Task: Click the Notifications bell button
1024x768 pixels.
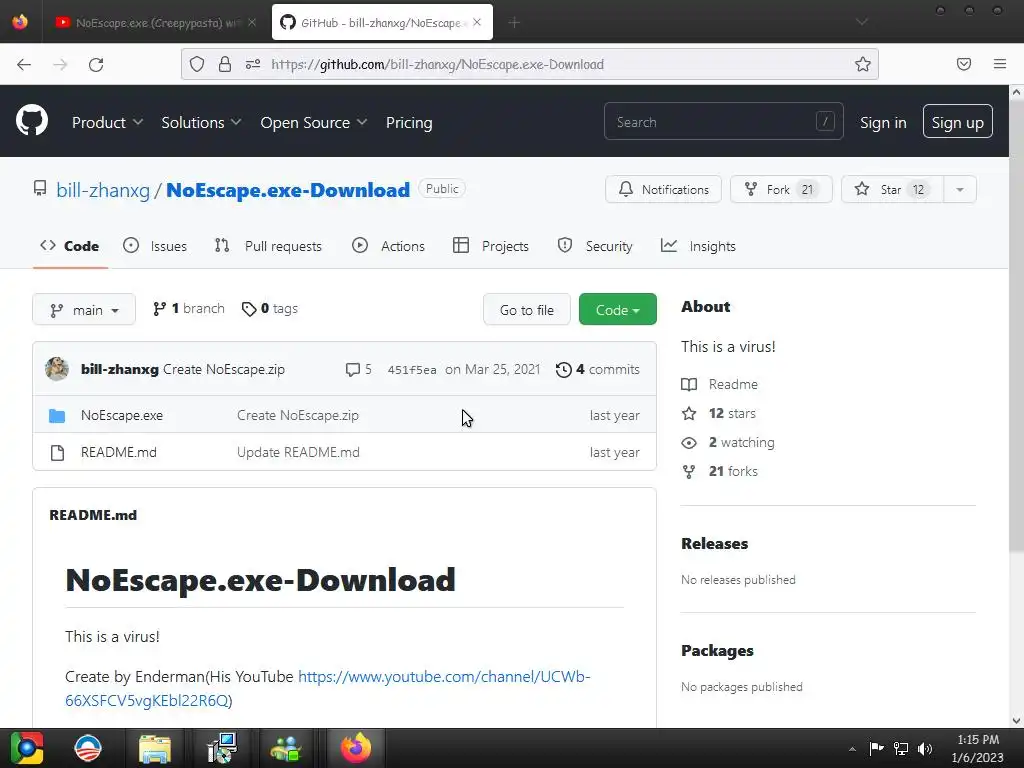Action: click(x=664, y=189)
